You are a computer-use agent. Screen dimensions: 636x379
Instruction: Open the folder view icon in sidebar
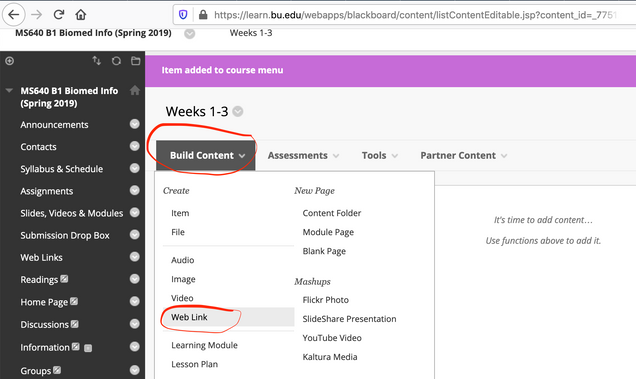pos(135,61)
